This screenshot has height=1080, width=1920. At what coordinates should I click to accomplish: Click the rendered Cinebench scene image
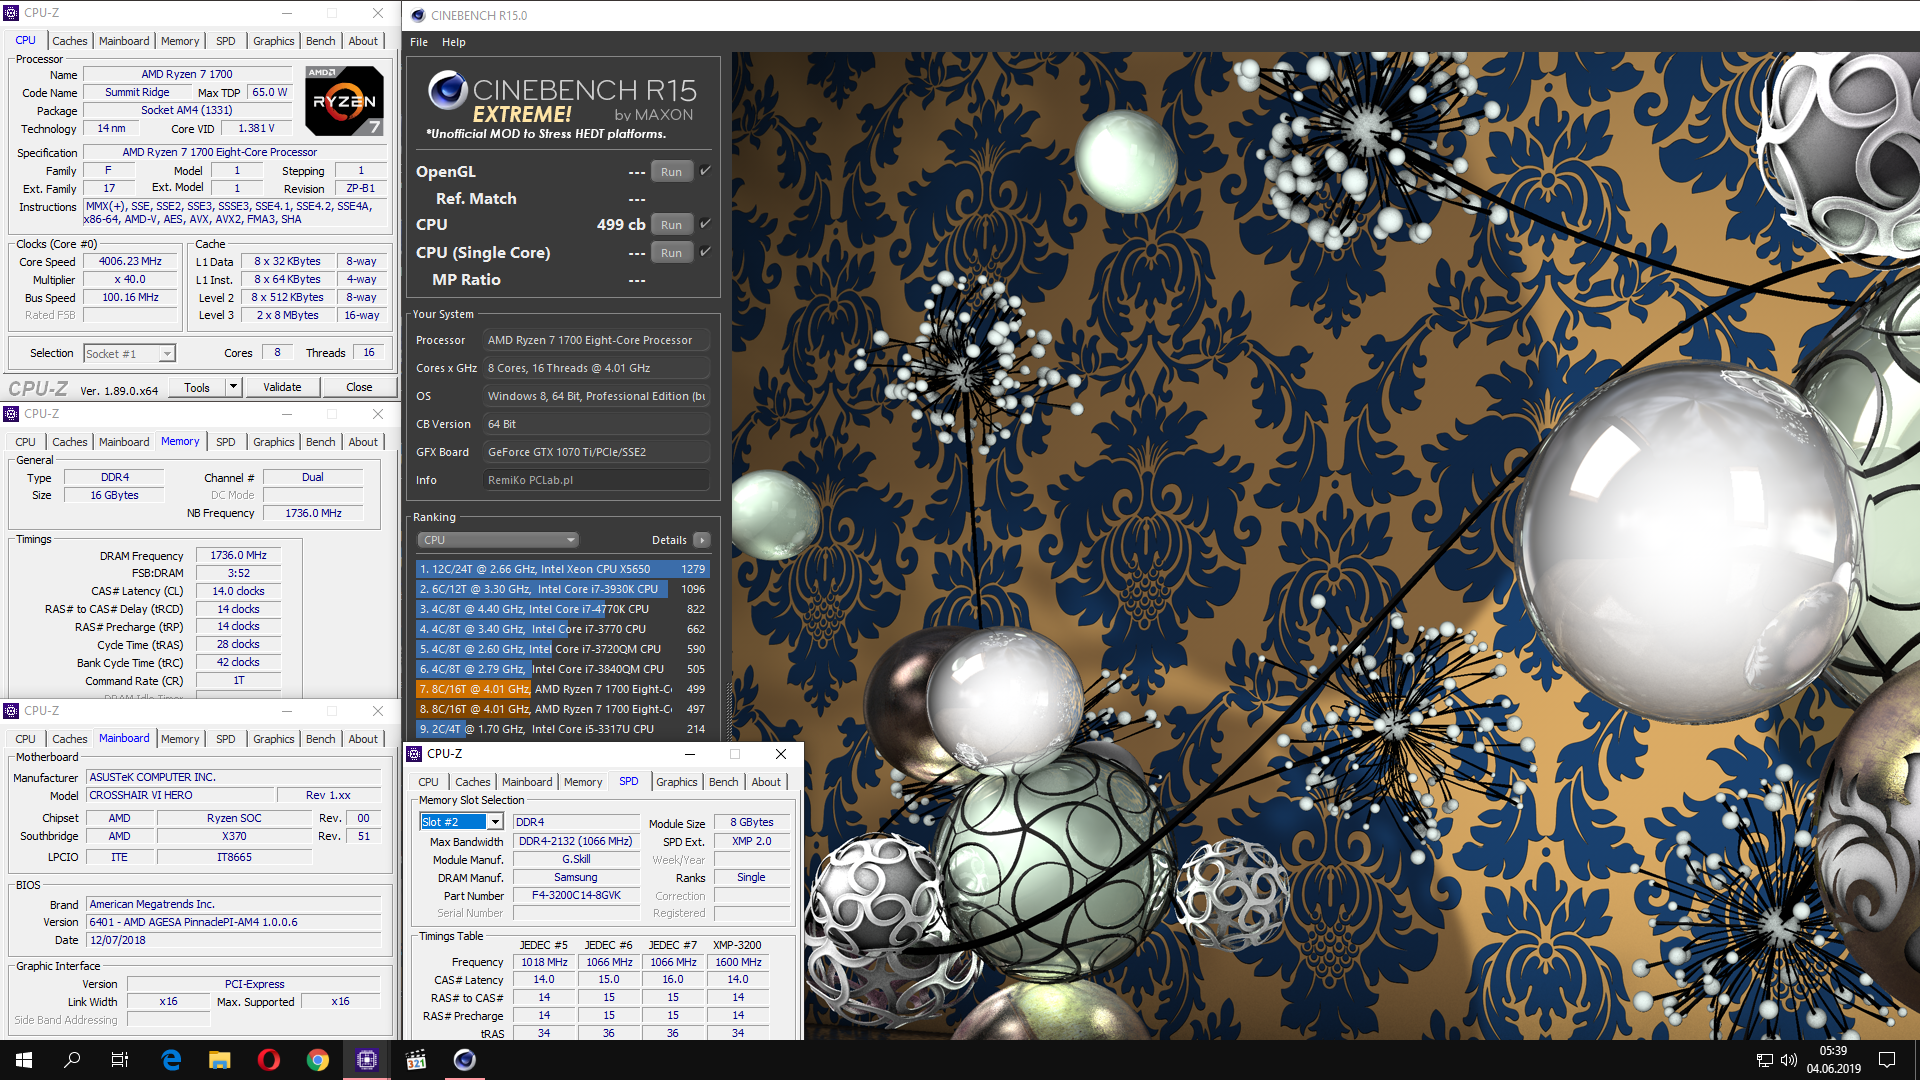[x=1325, y=545]
